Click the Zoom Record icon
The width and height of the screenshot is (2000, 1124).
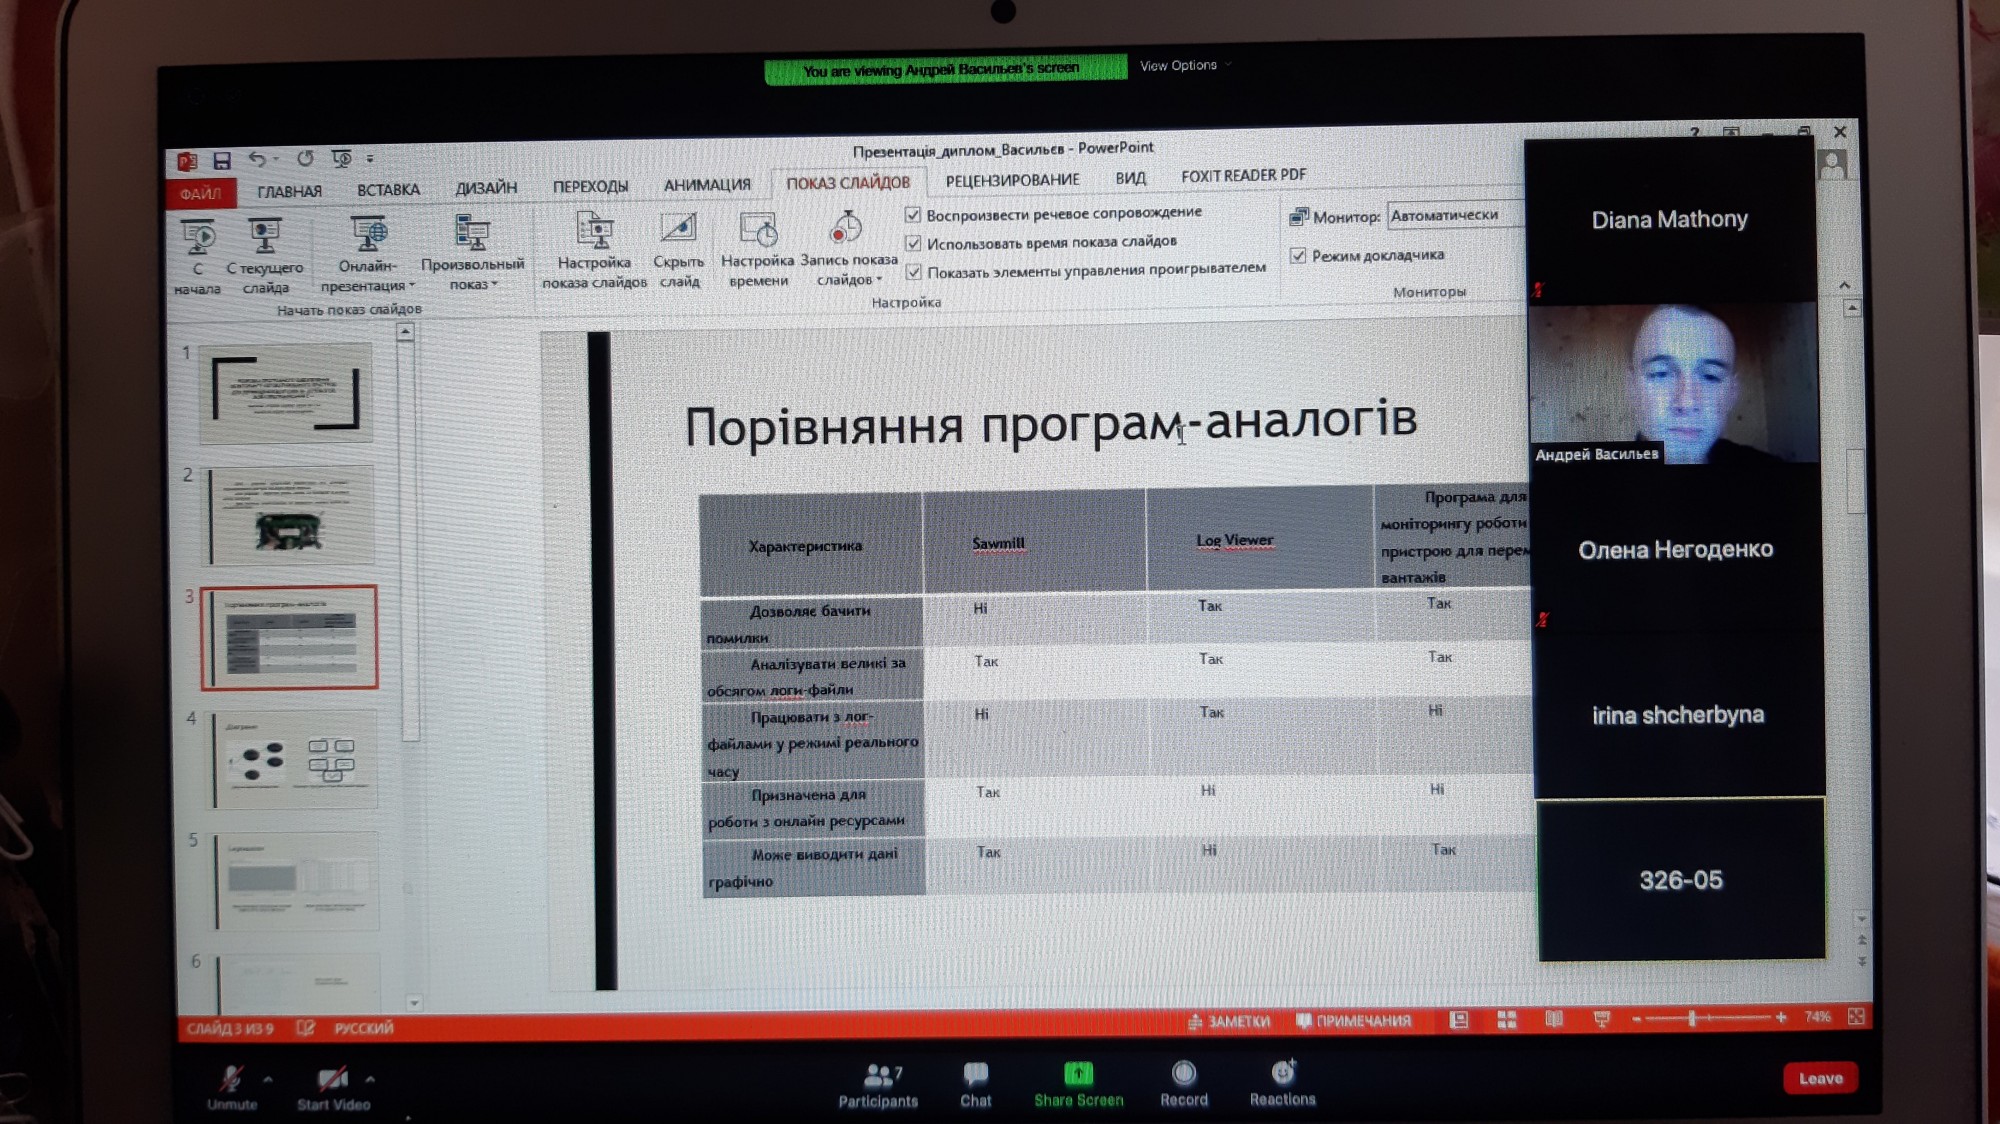click(x=1184, y=1073)
